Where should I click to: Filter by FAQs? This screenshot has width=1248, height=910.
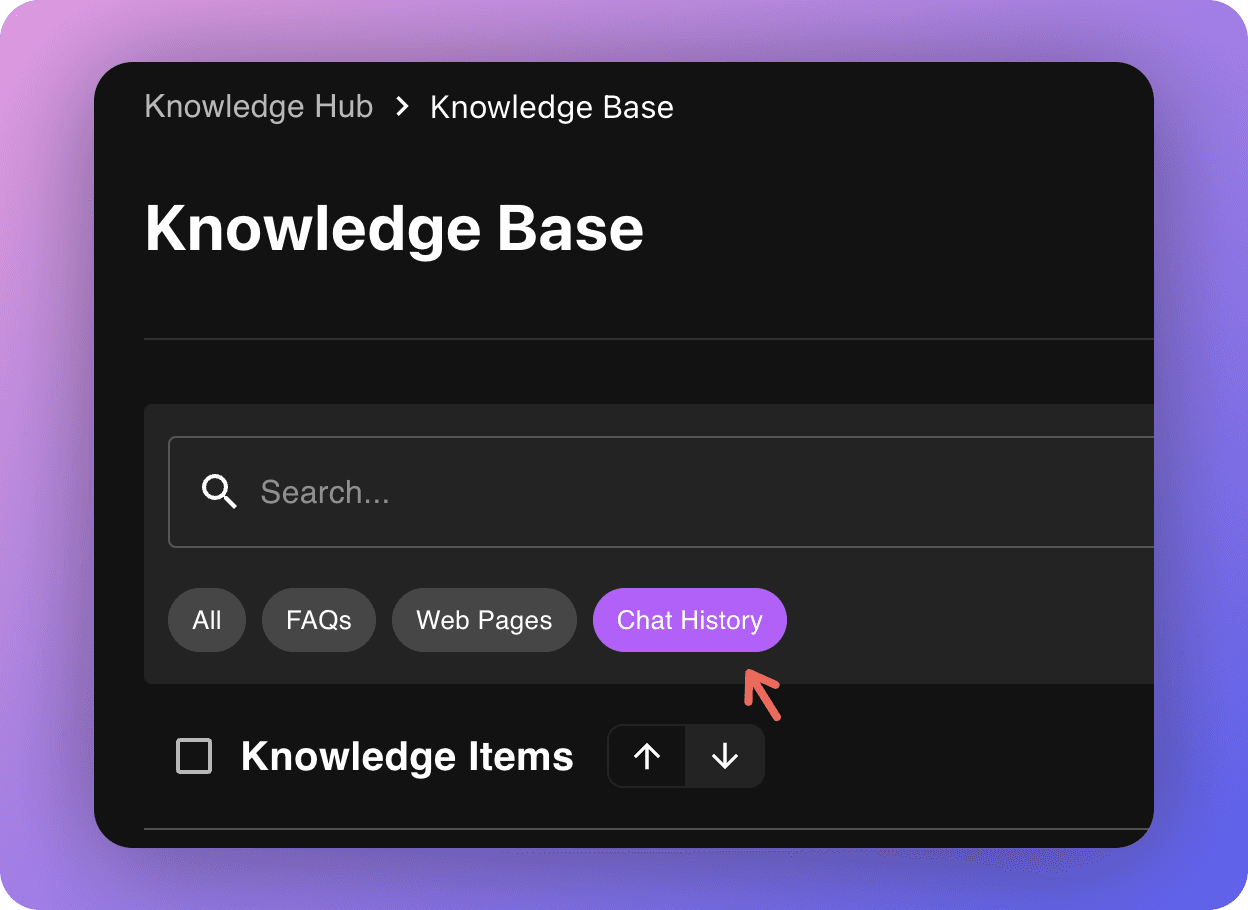[319, 620]
